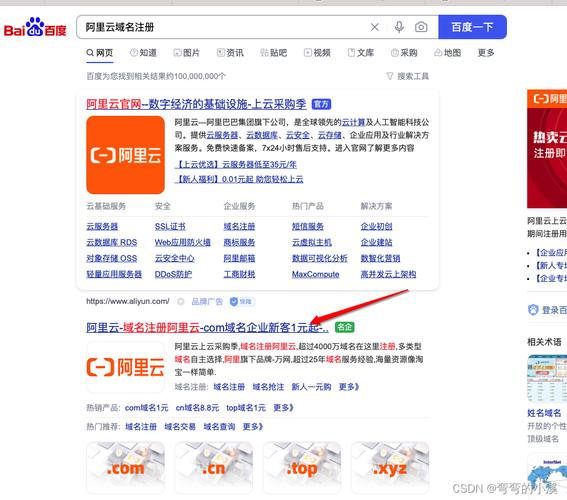Clear the search box with the X icon

pyautogui.click(x=375, y=27)
